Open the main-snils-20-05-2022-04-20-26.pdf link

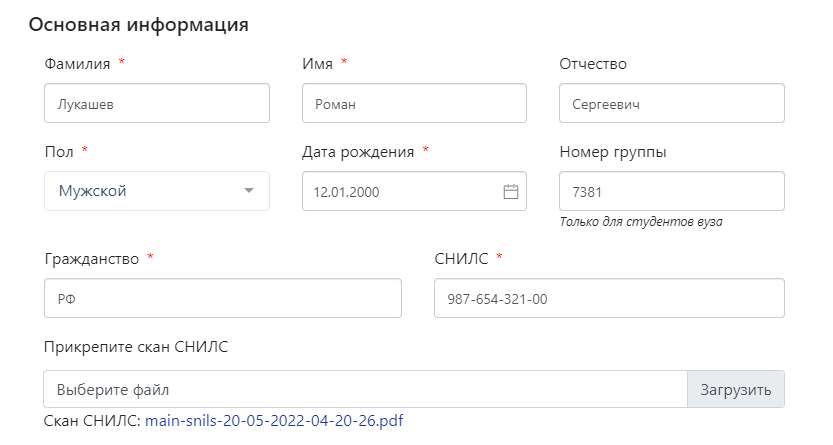point(274,421)
